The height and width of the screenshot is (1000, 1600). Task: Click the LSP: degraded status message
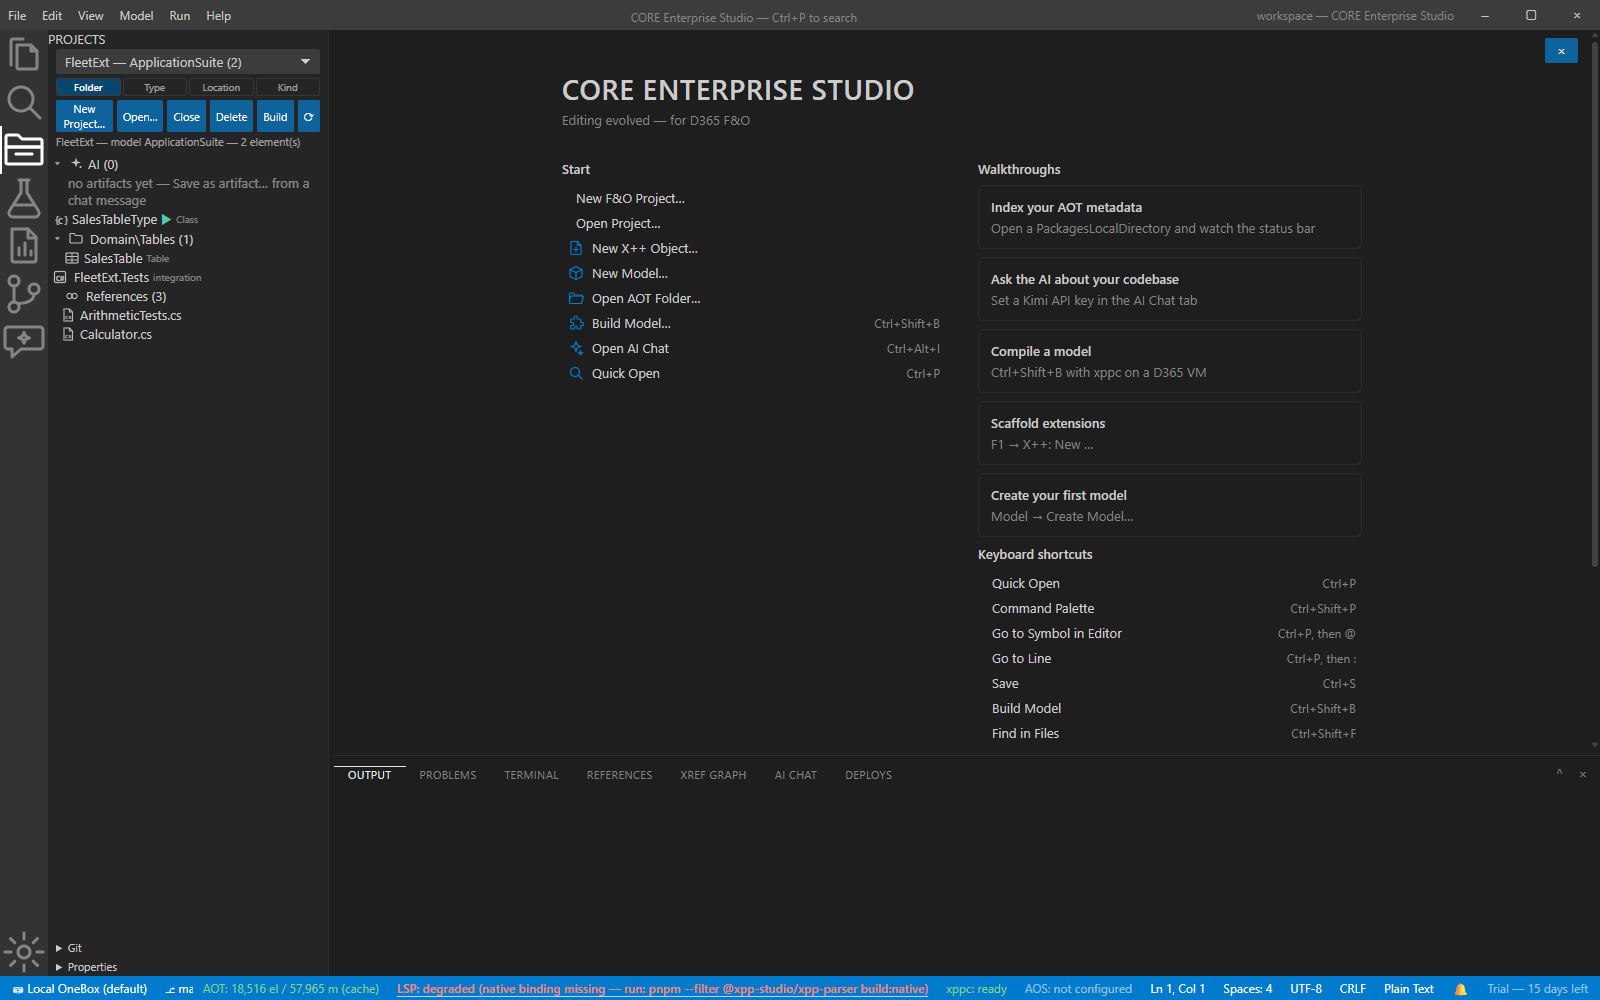pyautogui.click(x=662, y=989)
